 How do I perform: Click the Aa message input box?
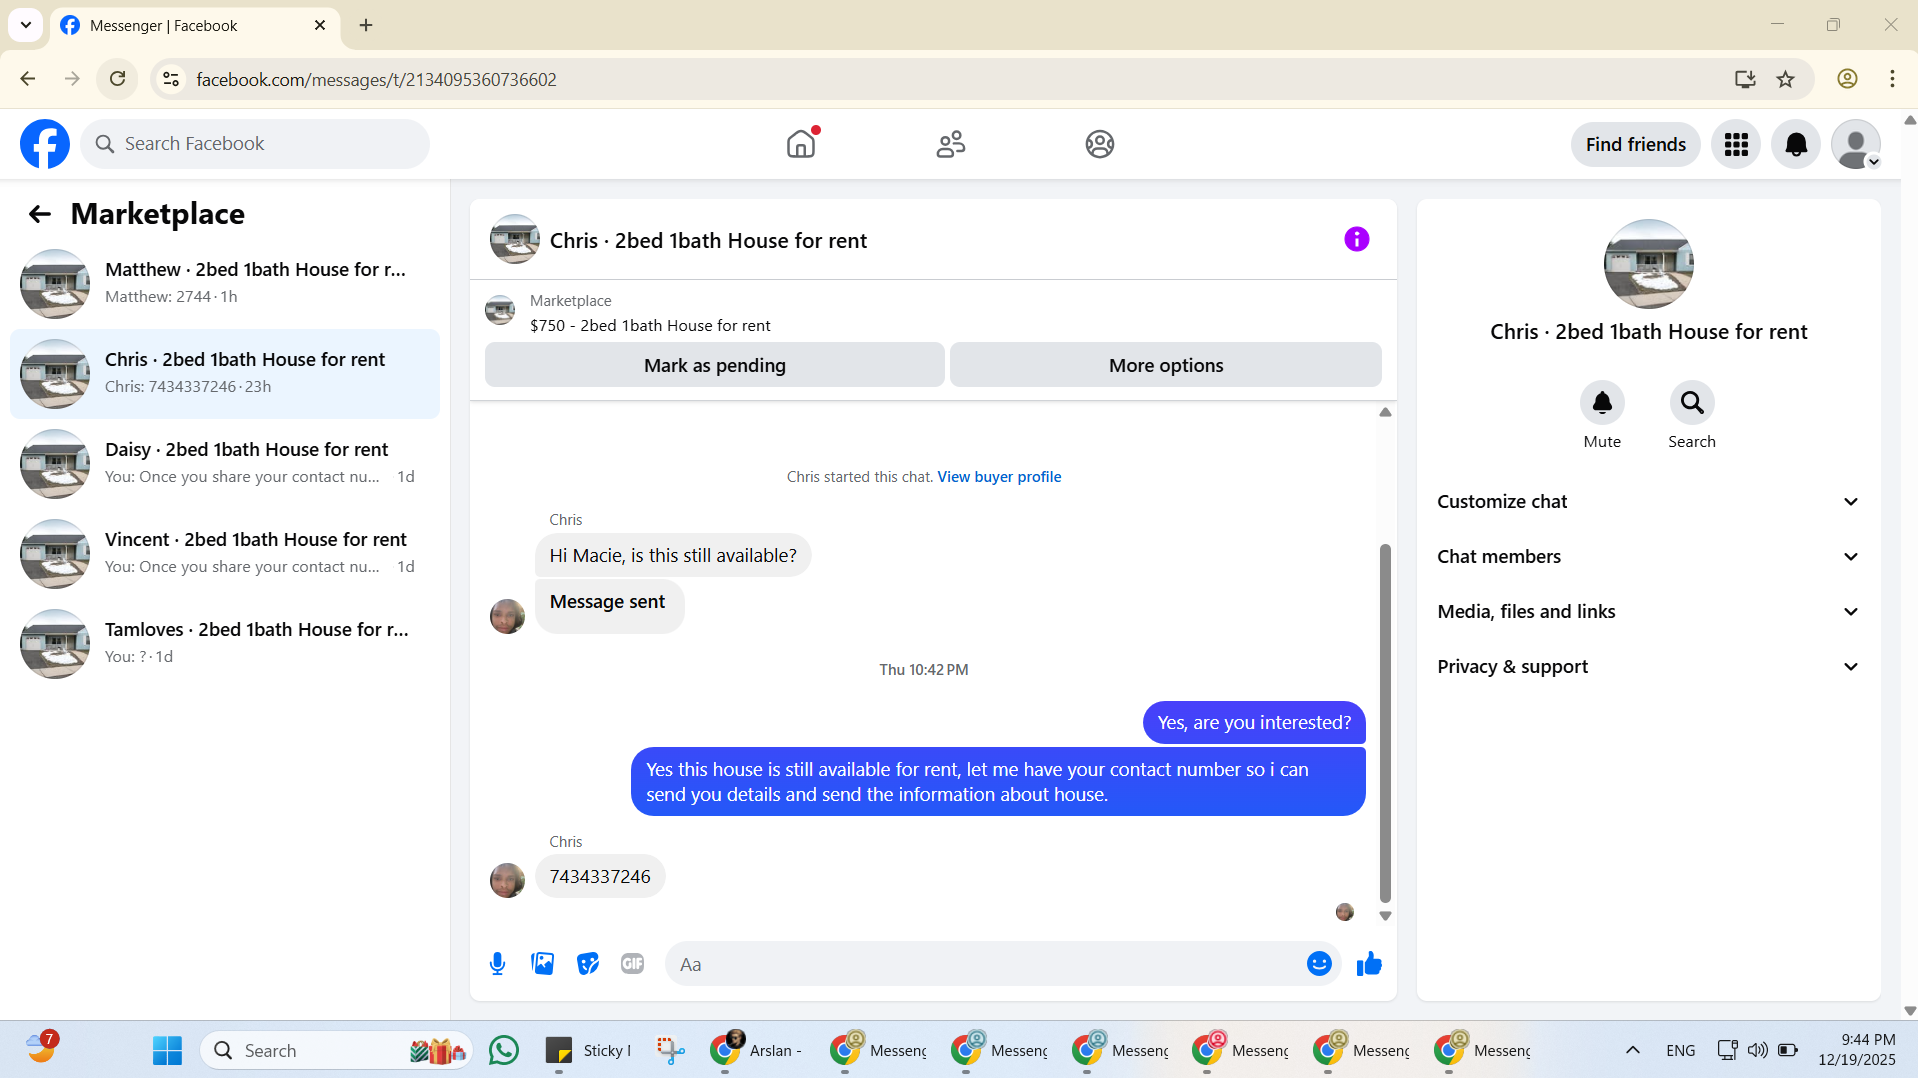985,964
